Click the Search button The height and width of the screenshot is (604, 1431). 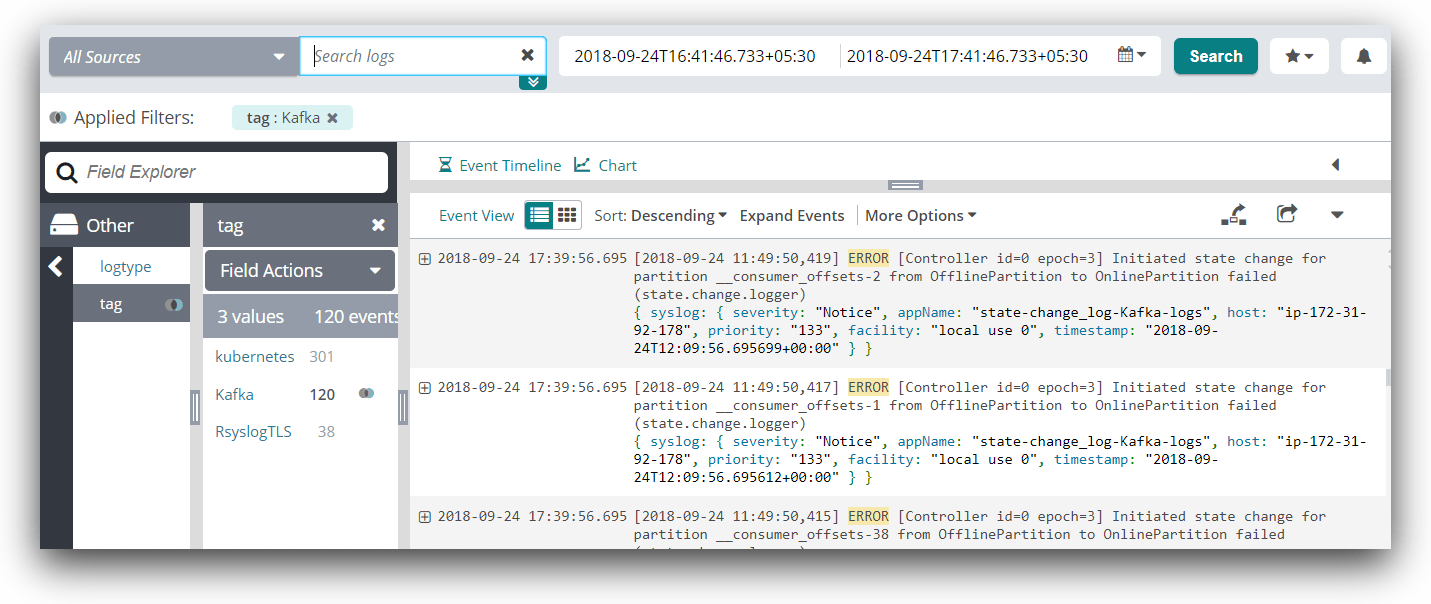[x=1215, y=57]
